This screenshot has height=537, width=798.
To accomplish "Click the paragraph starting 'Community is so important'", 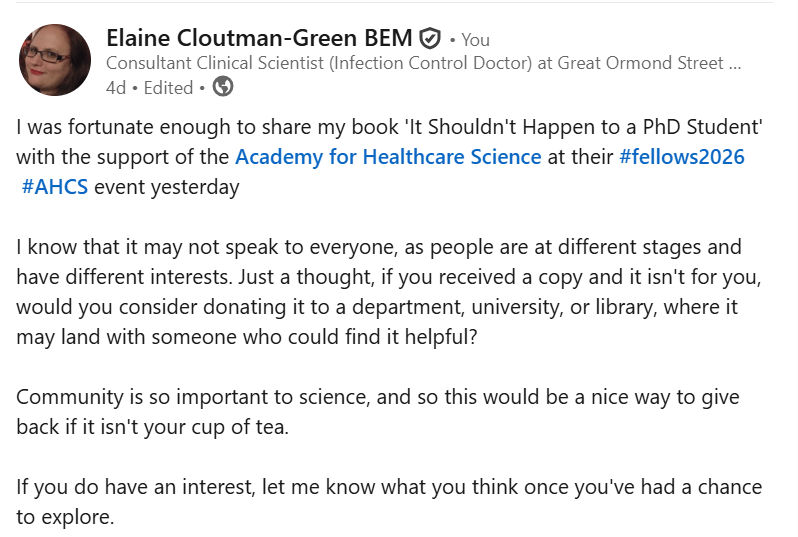I will (x=378, y=412).
